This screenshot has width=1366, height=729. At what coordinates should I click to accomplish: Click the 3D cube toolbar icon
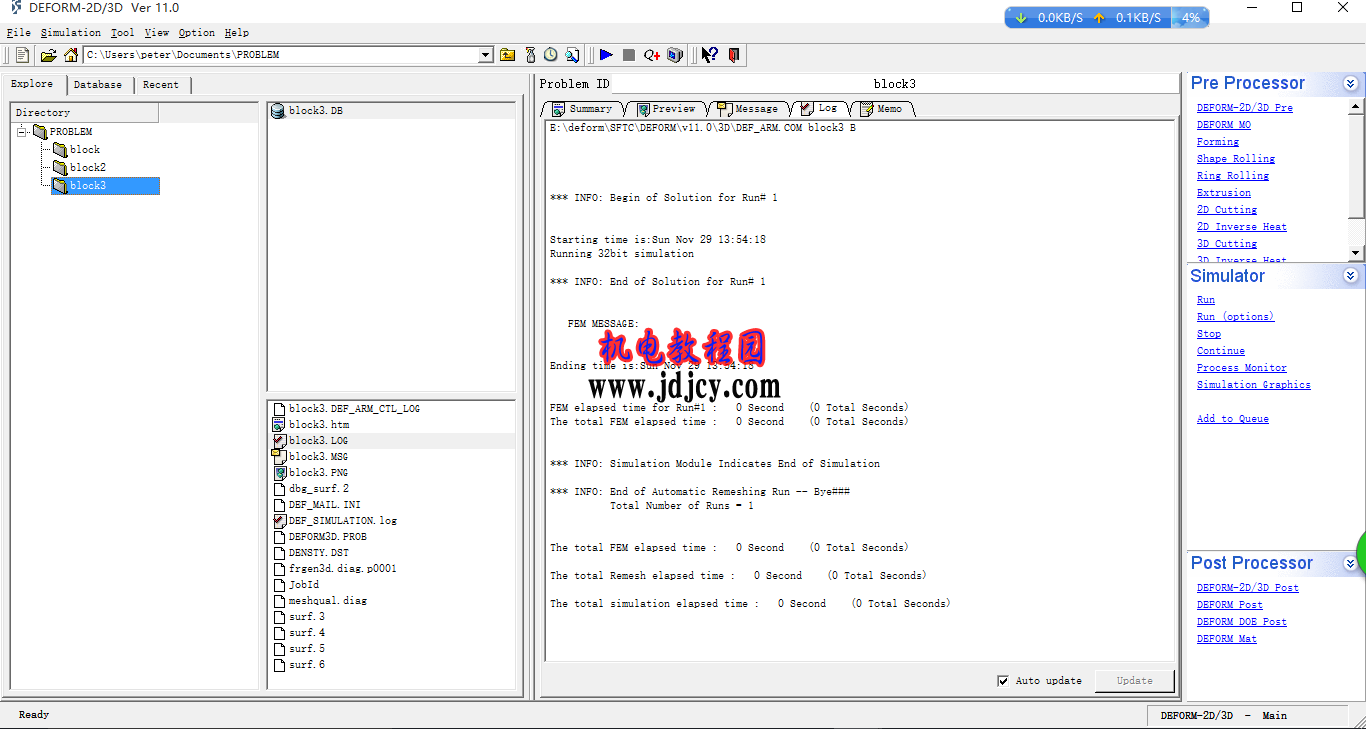[675, 55]
